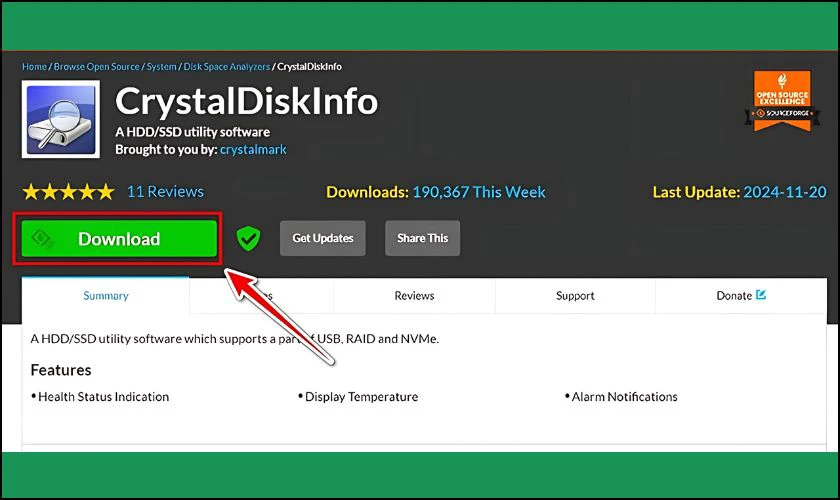Click the external link icon beside Donate

pos(761,295)
